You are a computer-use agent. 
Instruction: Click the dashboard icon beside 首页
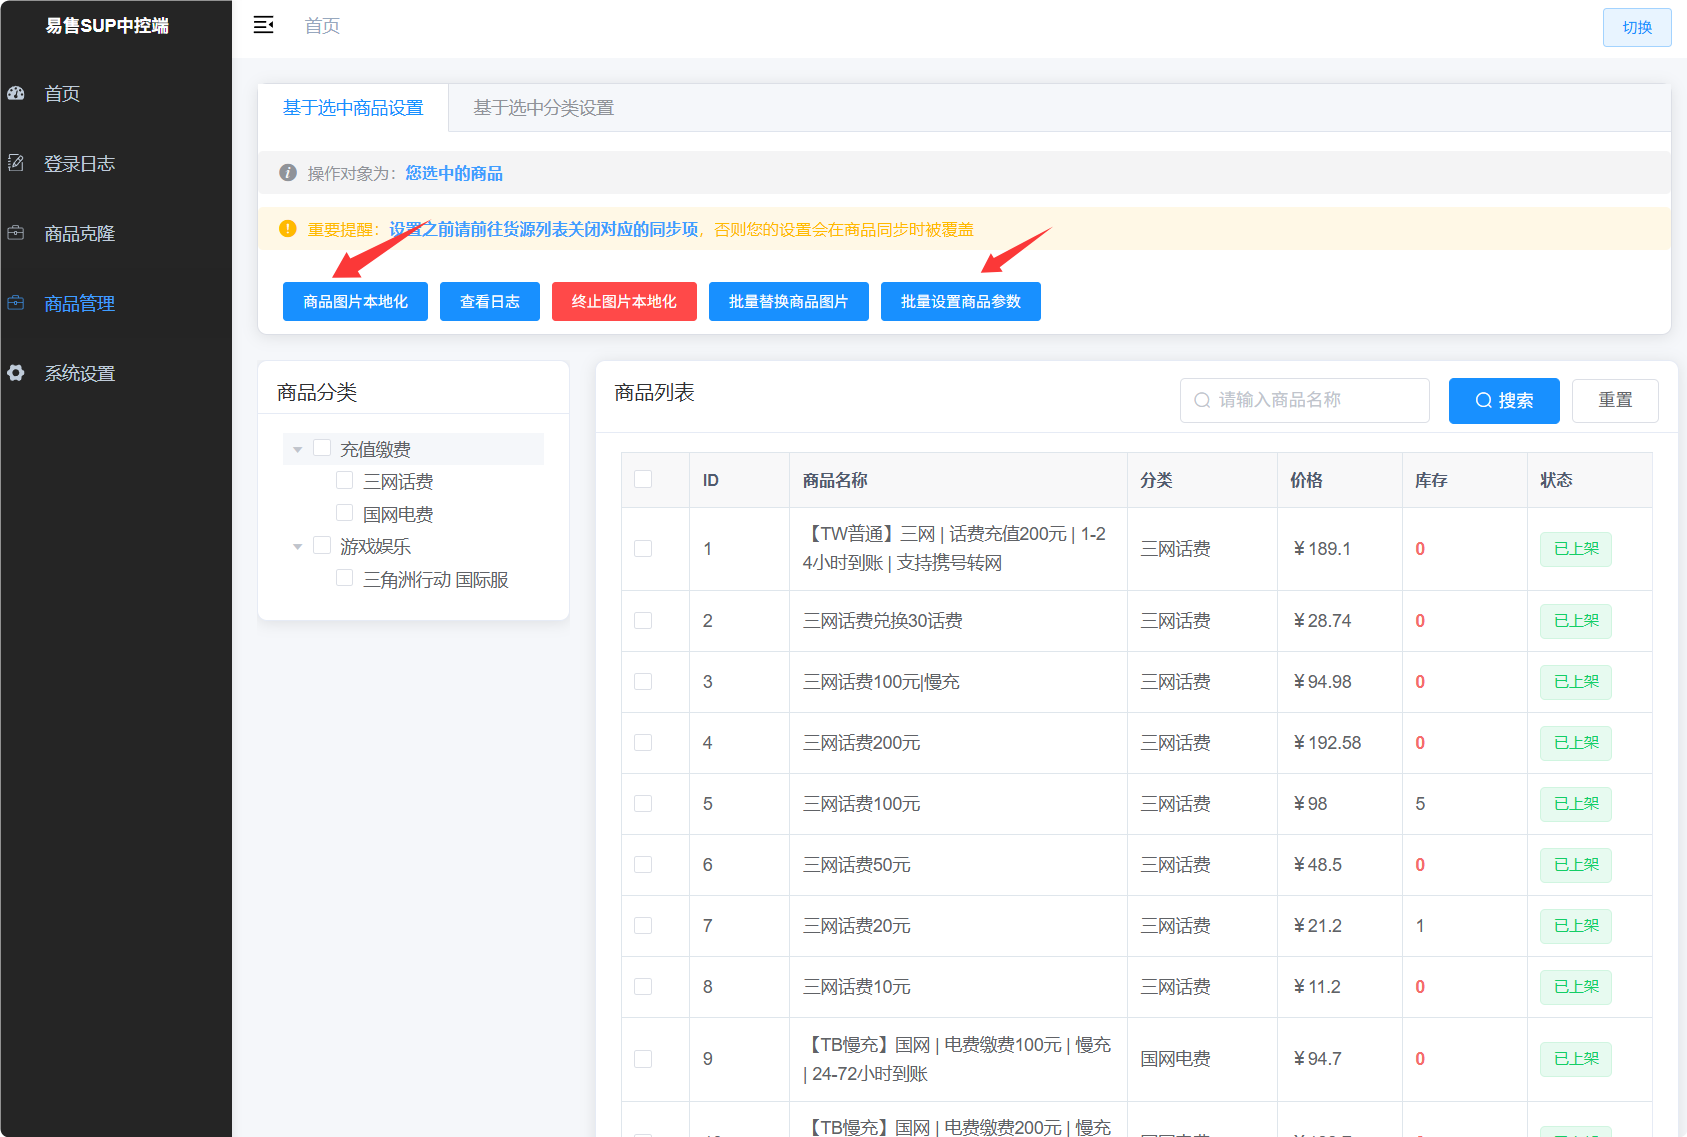pos(16,93)
